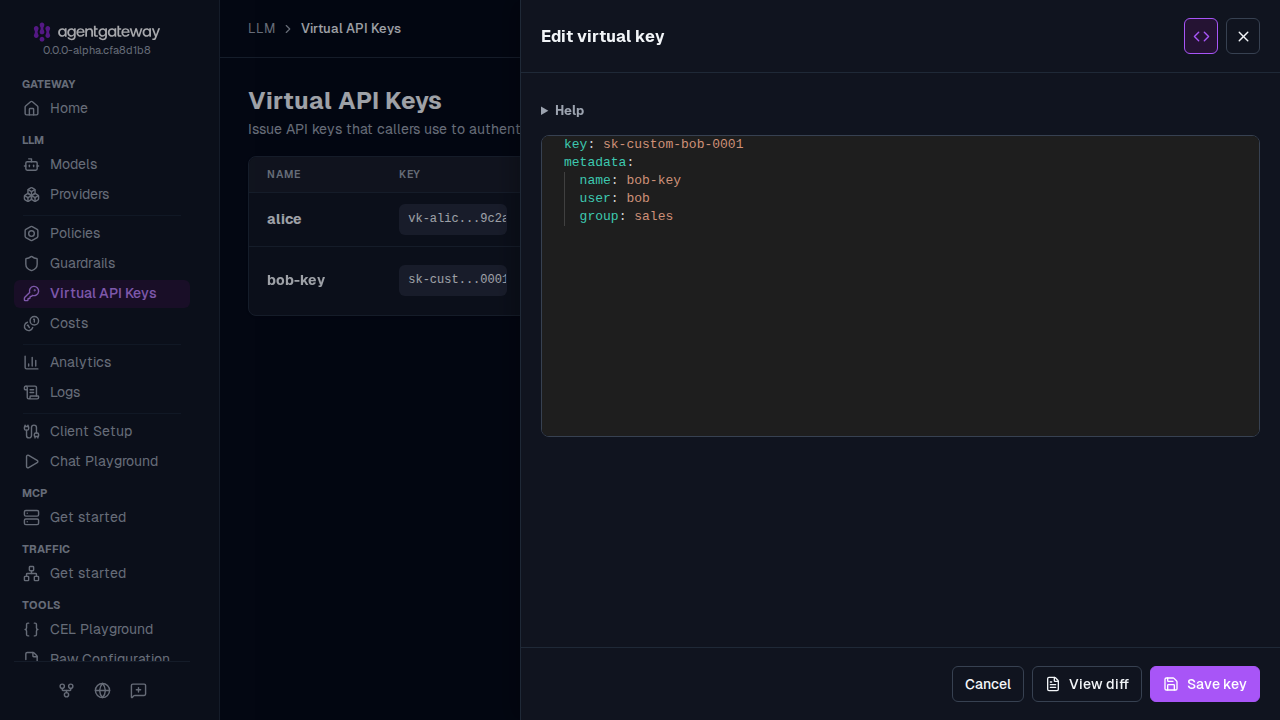Open View diff
The width and height of the screenshot is (1280, 720).
(x=1087, y=684)
